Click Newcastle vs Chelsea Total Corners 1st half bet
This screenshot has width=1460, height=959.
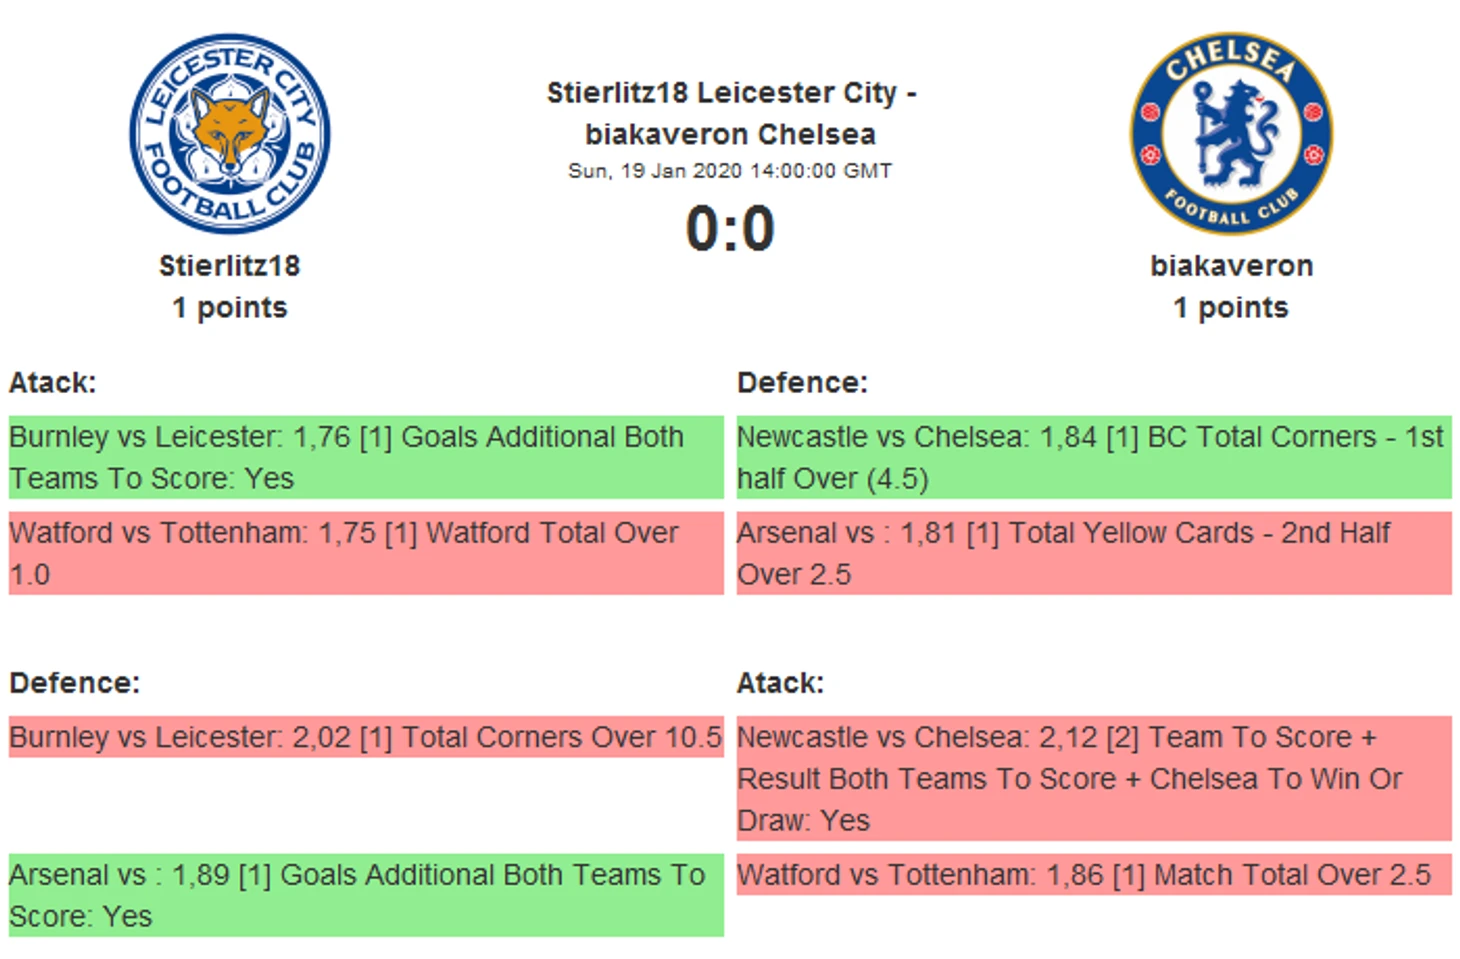[1094, 457]
